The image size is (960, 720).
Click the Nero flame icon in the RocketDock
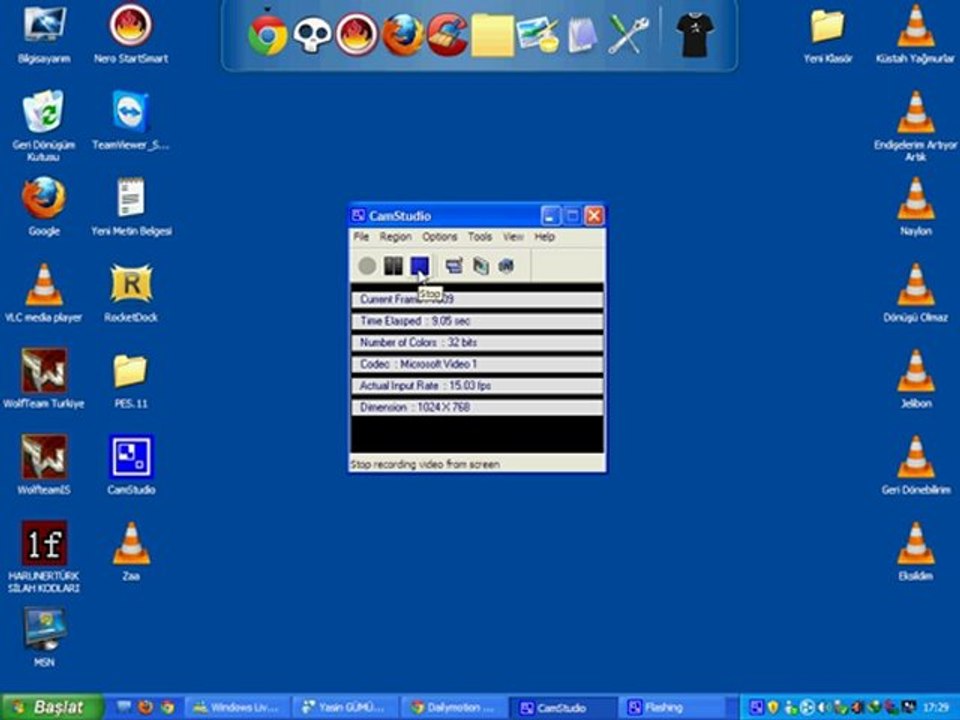coord(357,36)
